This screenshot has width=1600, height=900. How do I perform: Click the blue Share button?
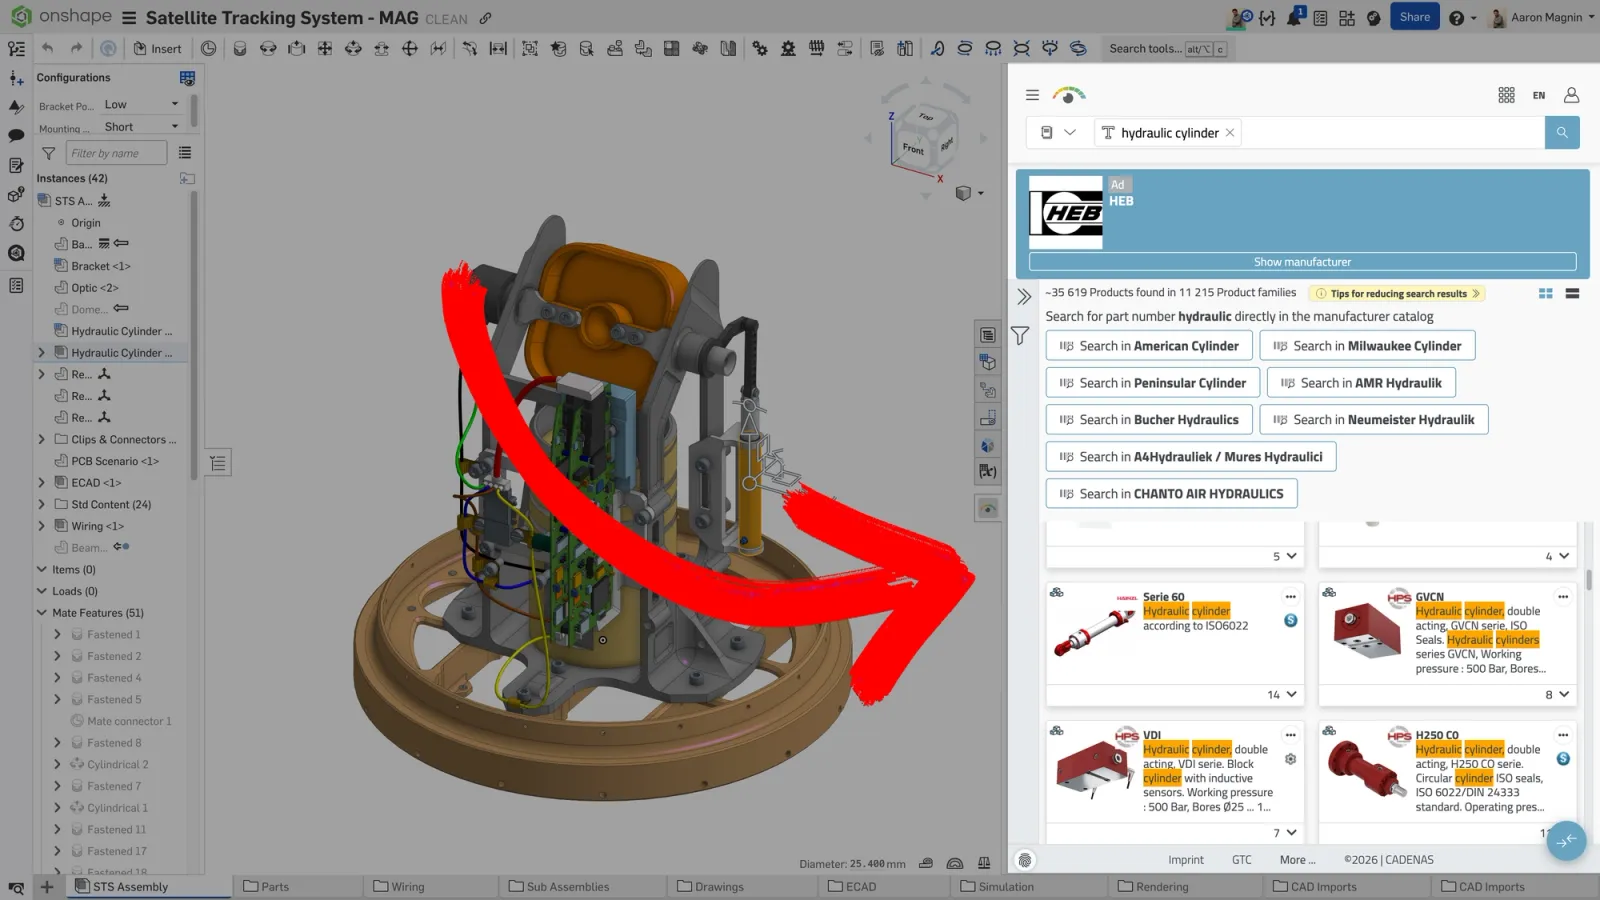(x=1414, y=17)
